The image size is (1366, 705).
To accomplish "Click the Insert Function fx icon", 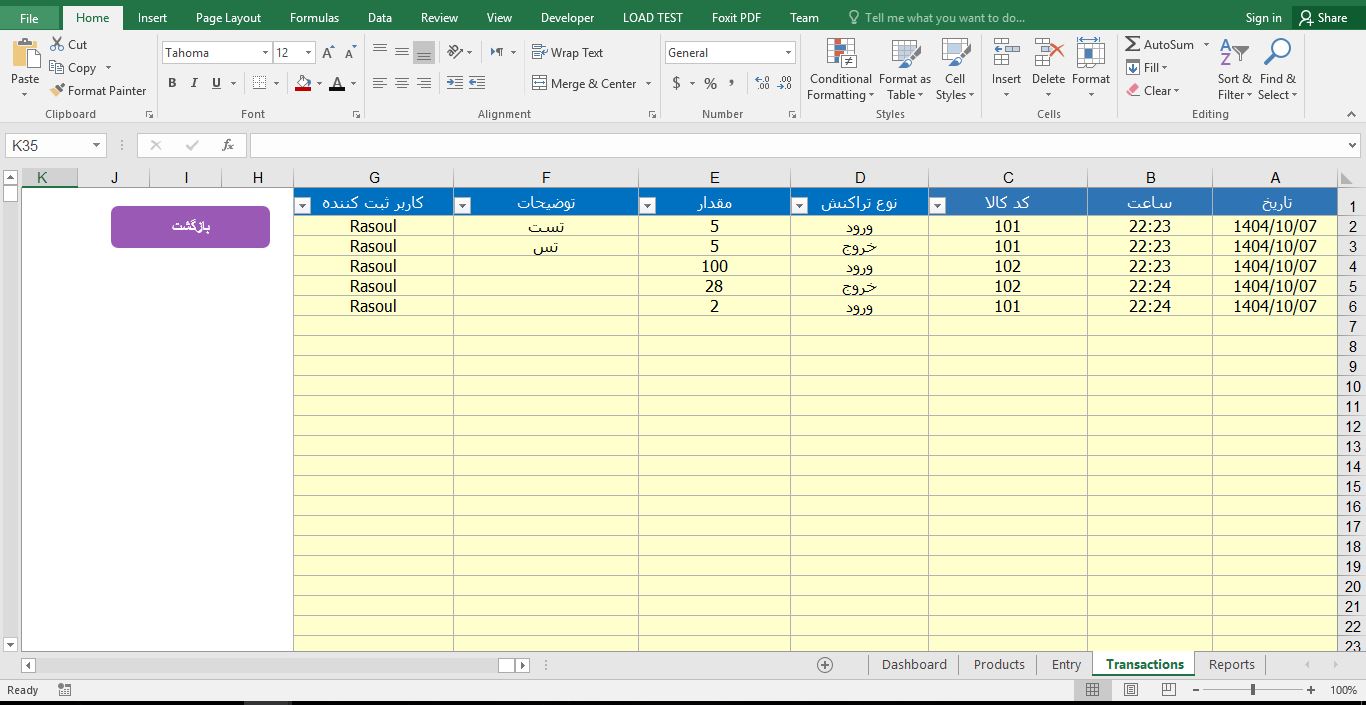I will [x=228, y=145].
